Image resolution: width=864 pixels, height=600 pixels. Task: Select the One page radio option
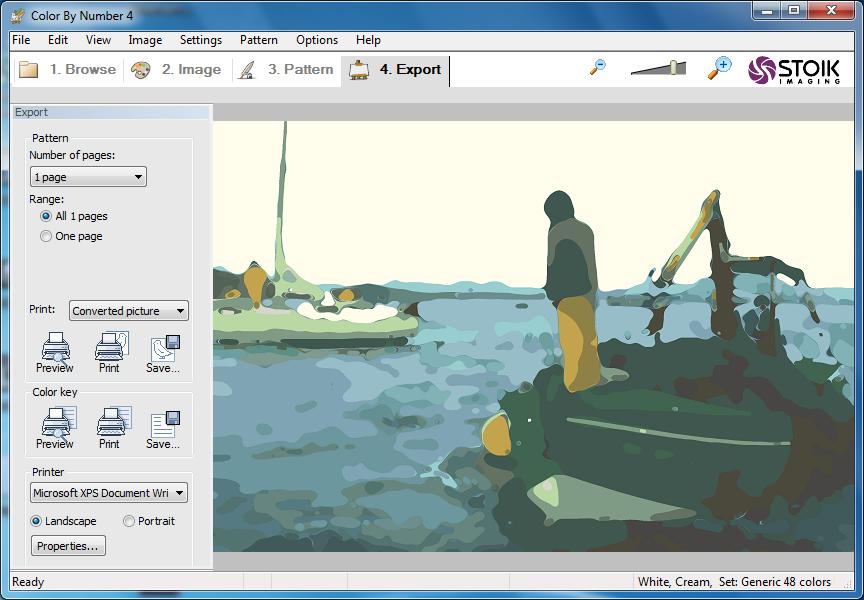pyautogui.click(x=46, y=236)
